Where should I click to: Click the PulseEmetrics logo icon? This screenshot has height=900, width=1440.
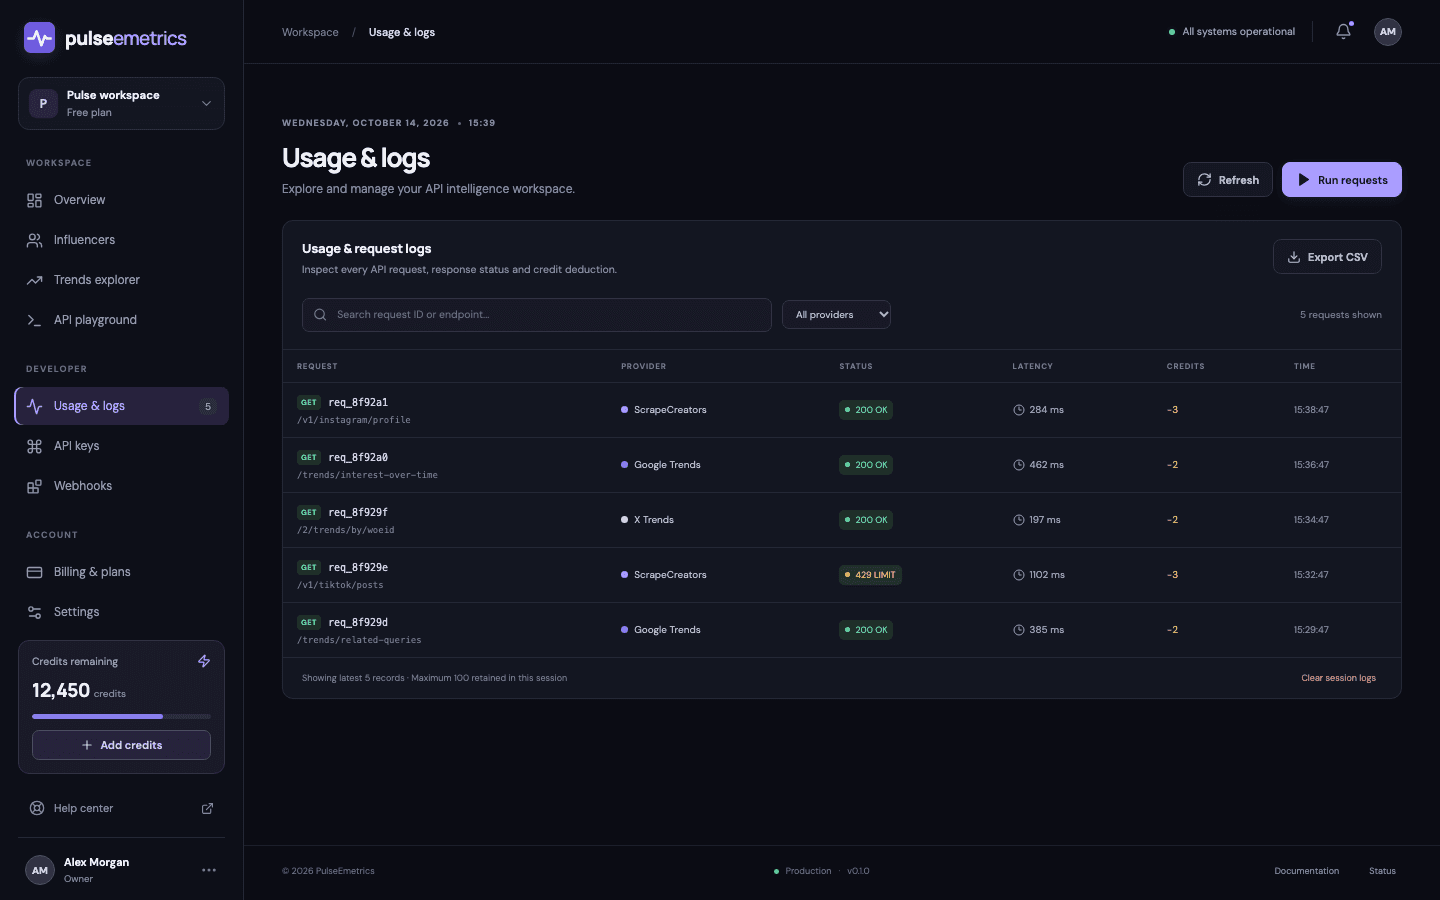click(x=39, y=38)
